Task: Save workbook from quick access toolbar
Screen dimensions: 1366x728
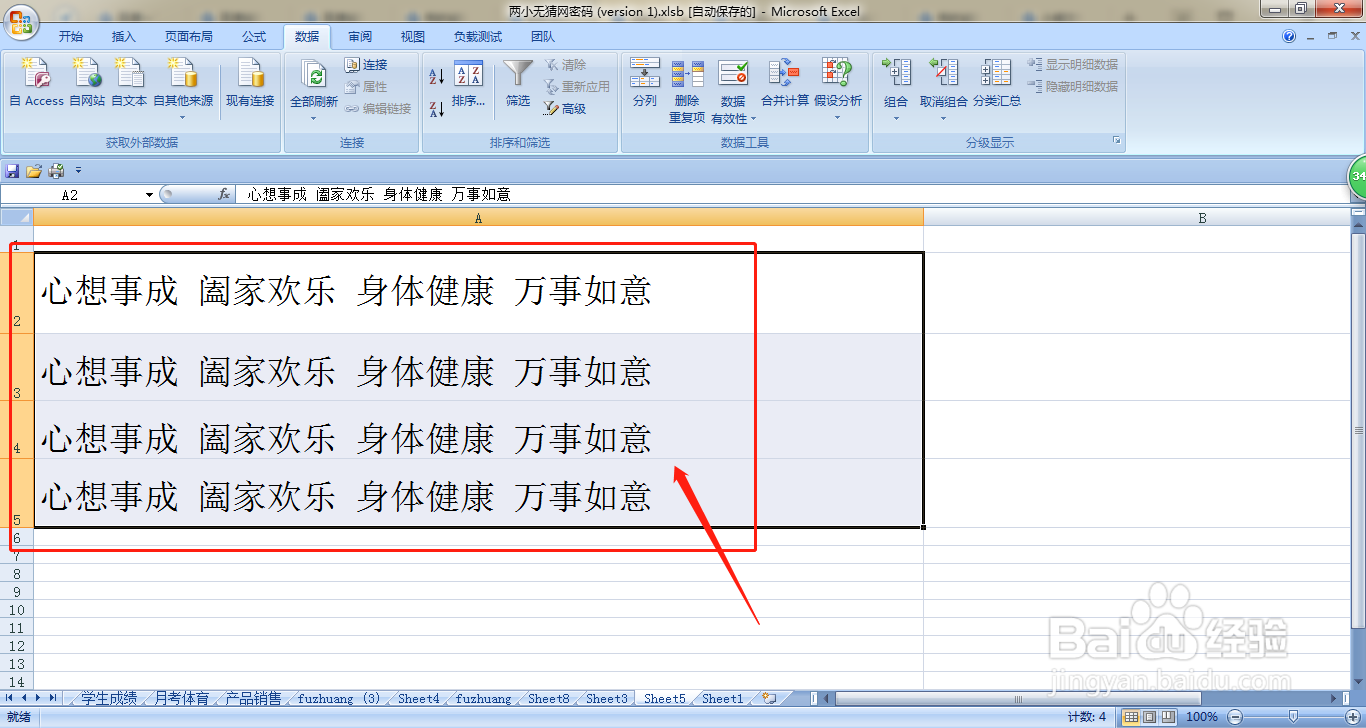Action: [12, 171]
